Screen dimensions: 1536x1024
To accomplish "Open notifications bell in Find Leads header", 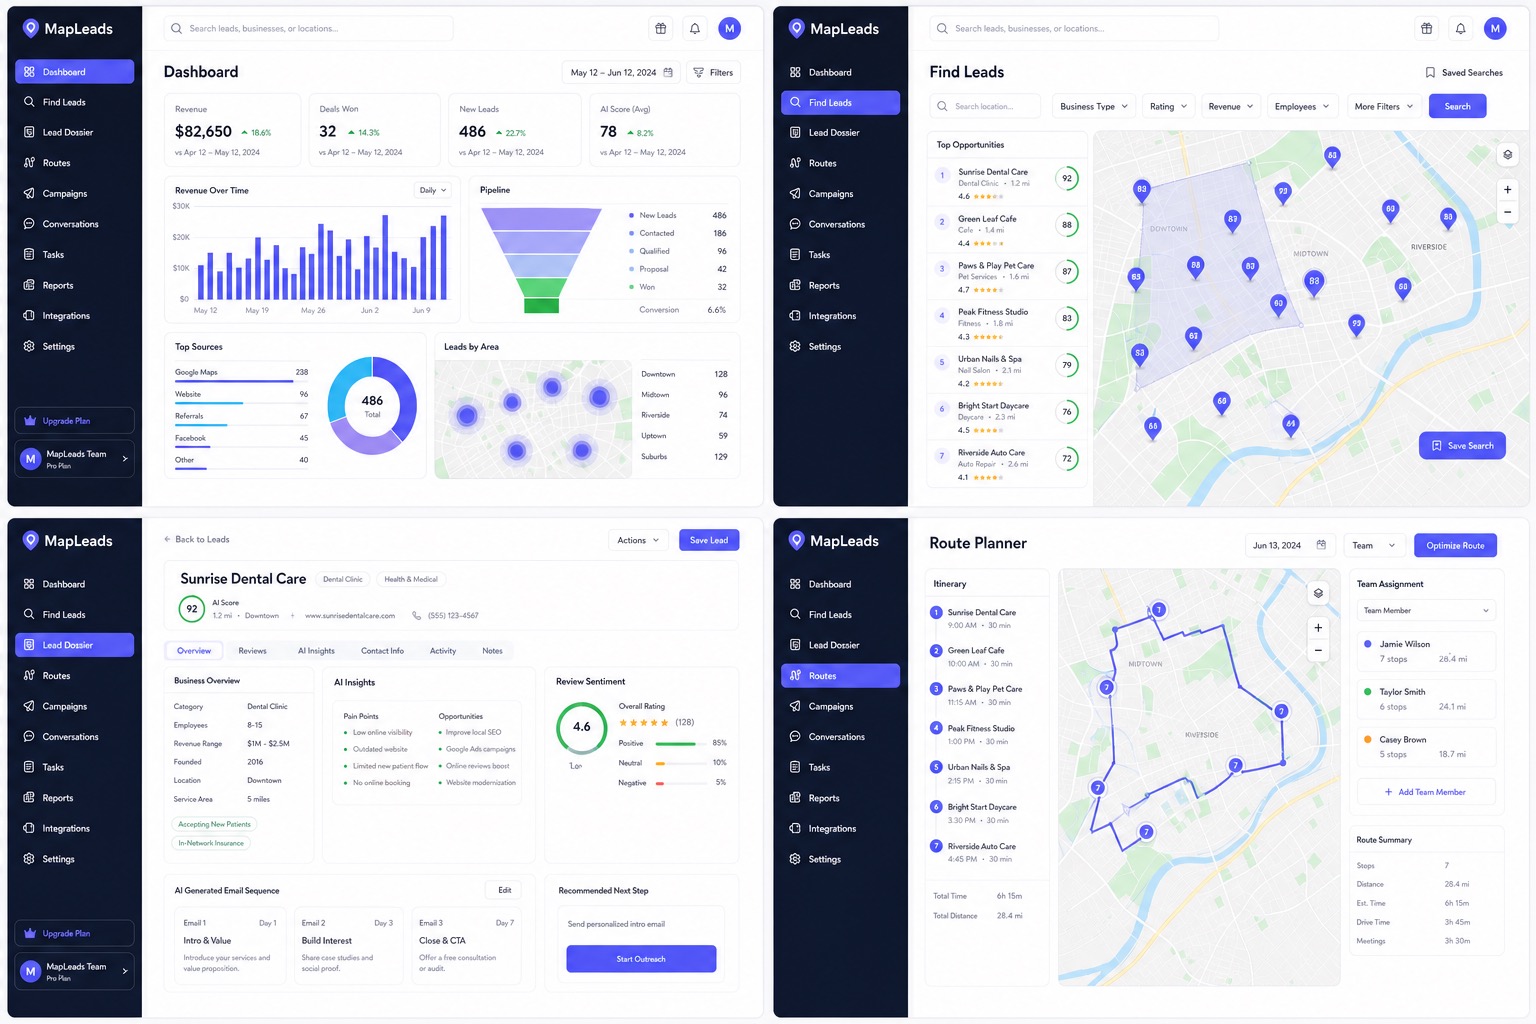I will [1460, 29].
